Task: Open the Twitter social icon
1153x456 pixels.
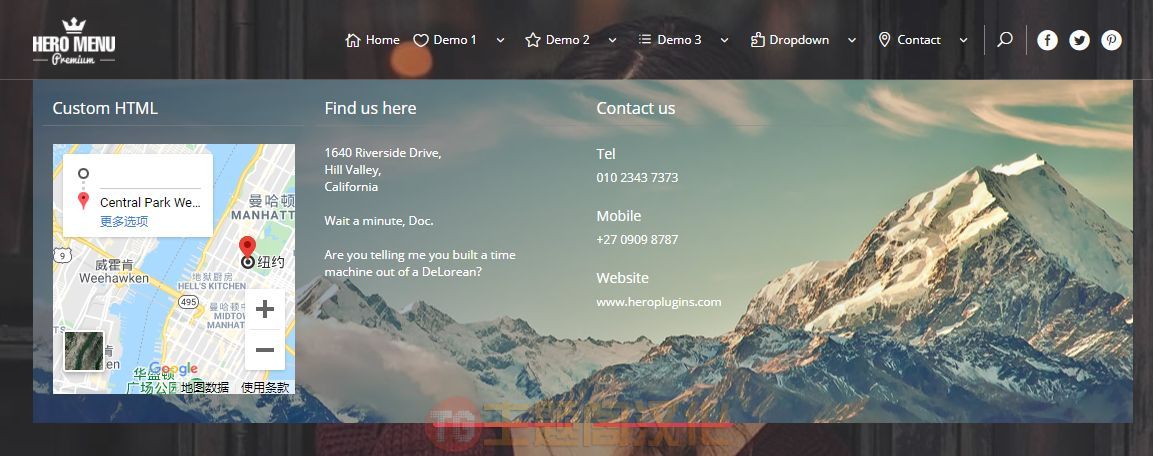Action: pyautogui.click(x=1079, y=40)
